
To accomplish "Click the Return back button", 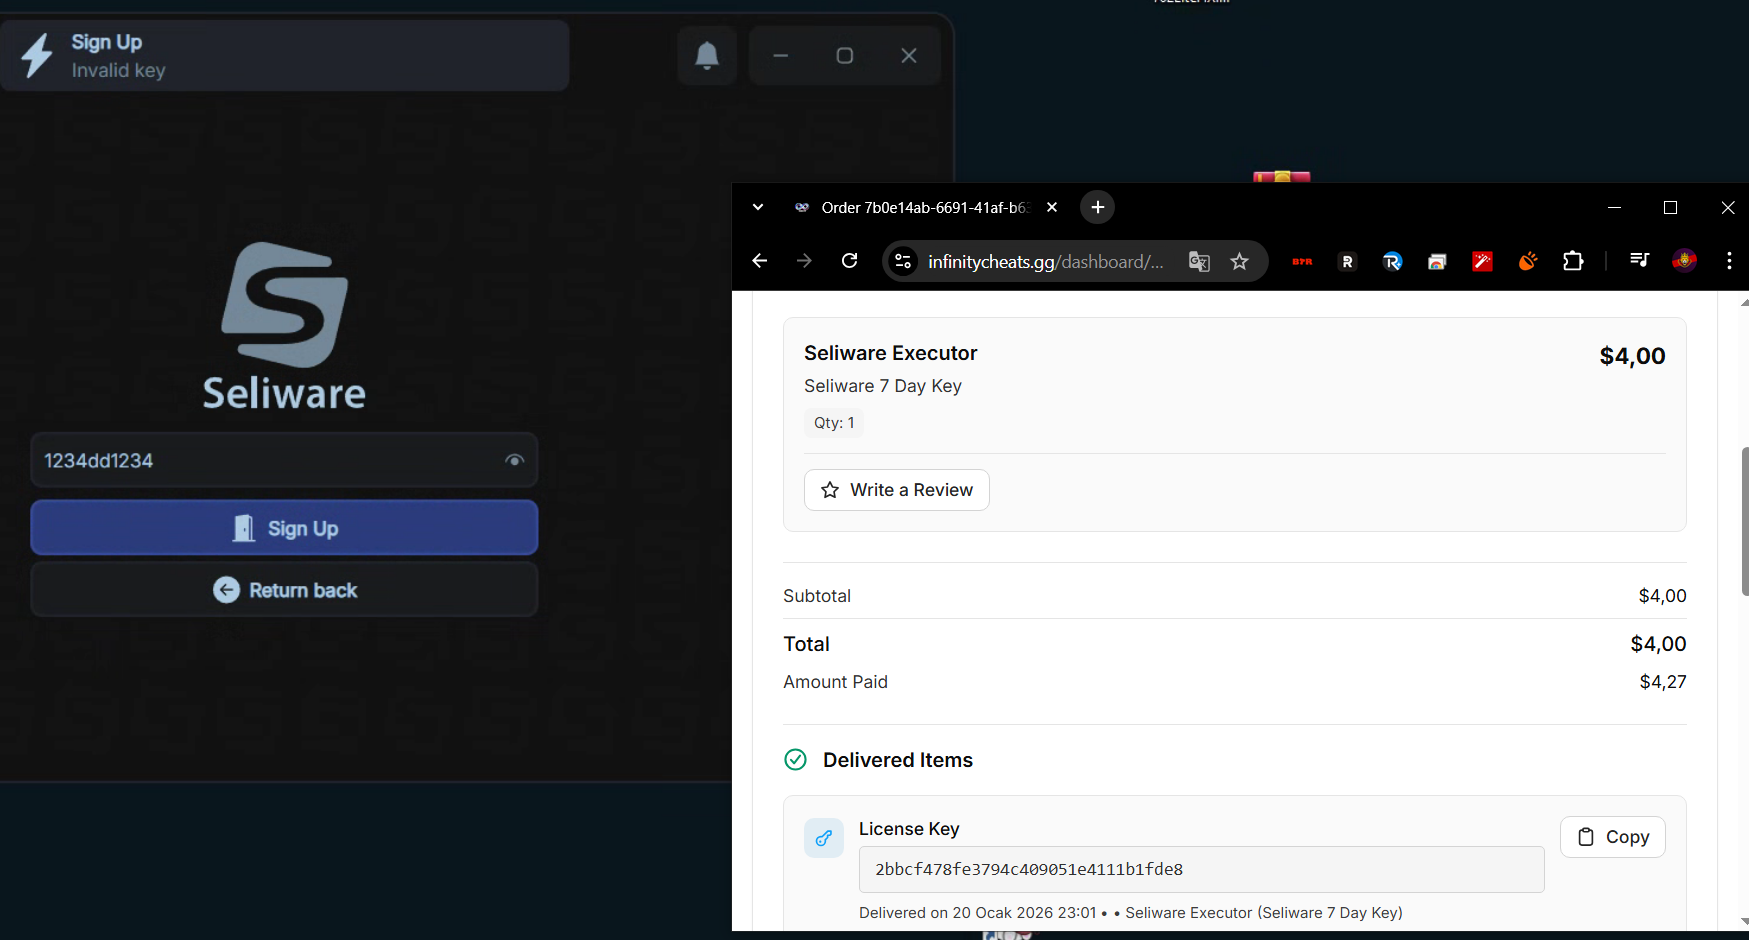I will tap(284, 590).
